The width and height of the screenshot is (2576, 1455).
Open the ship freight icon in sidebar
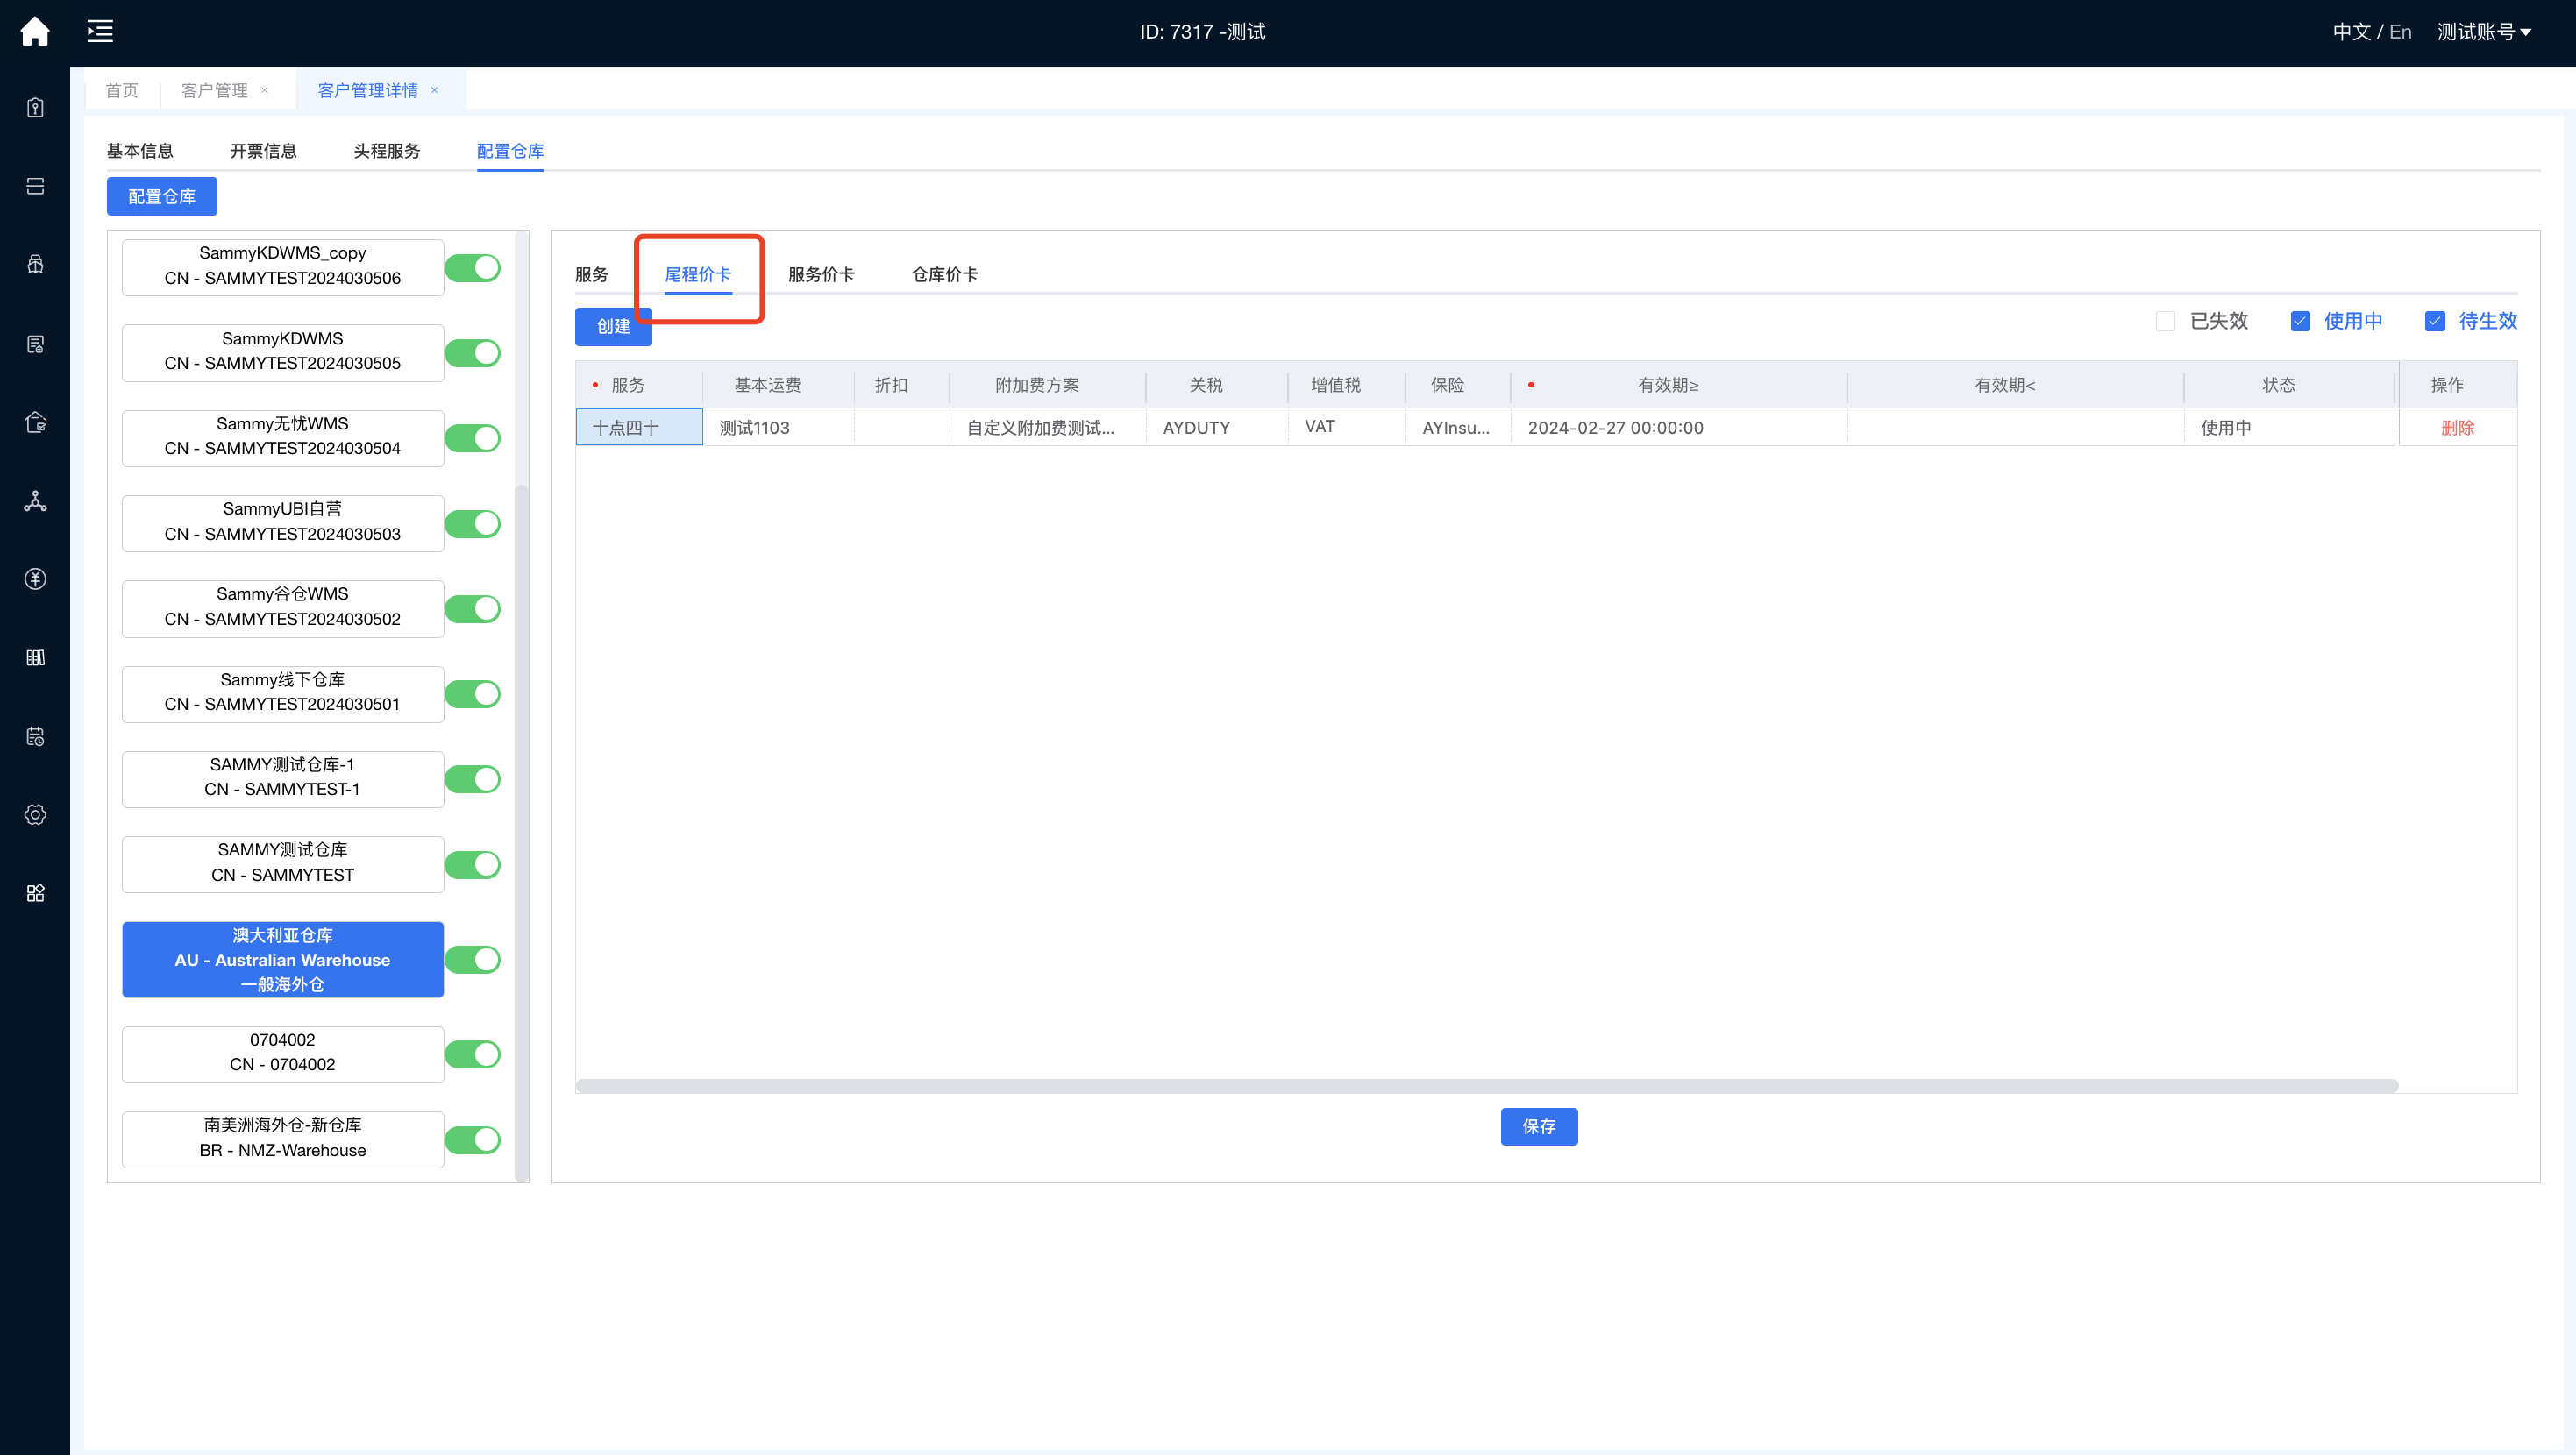click(x=35, y=265)
